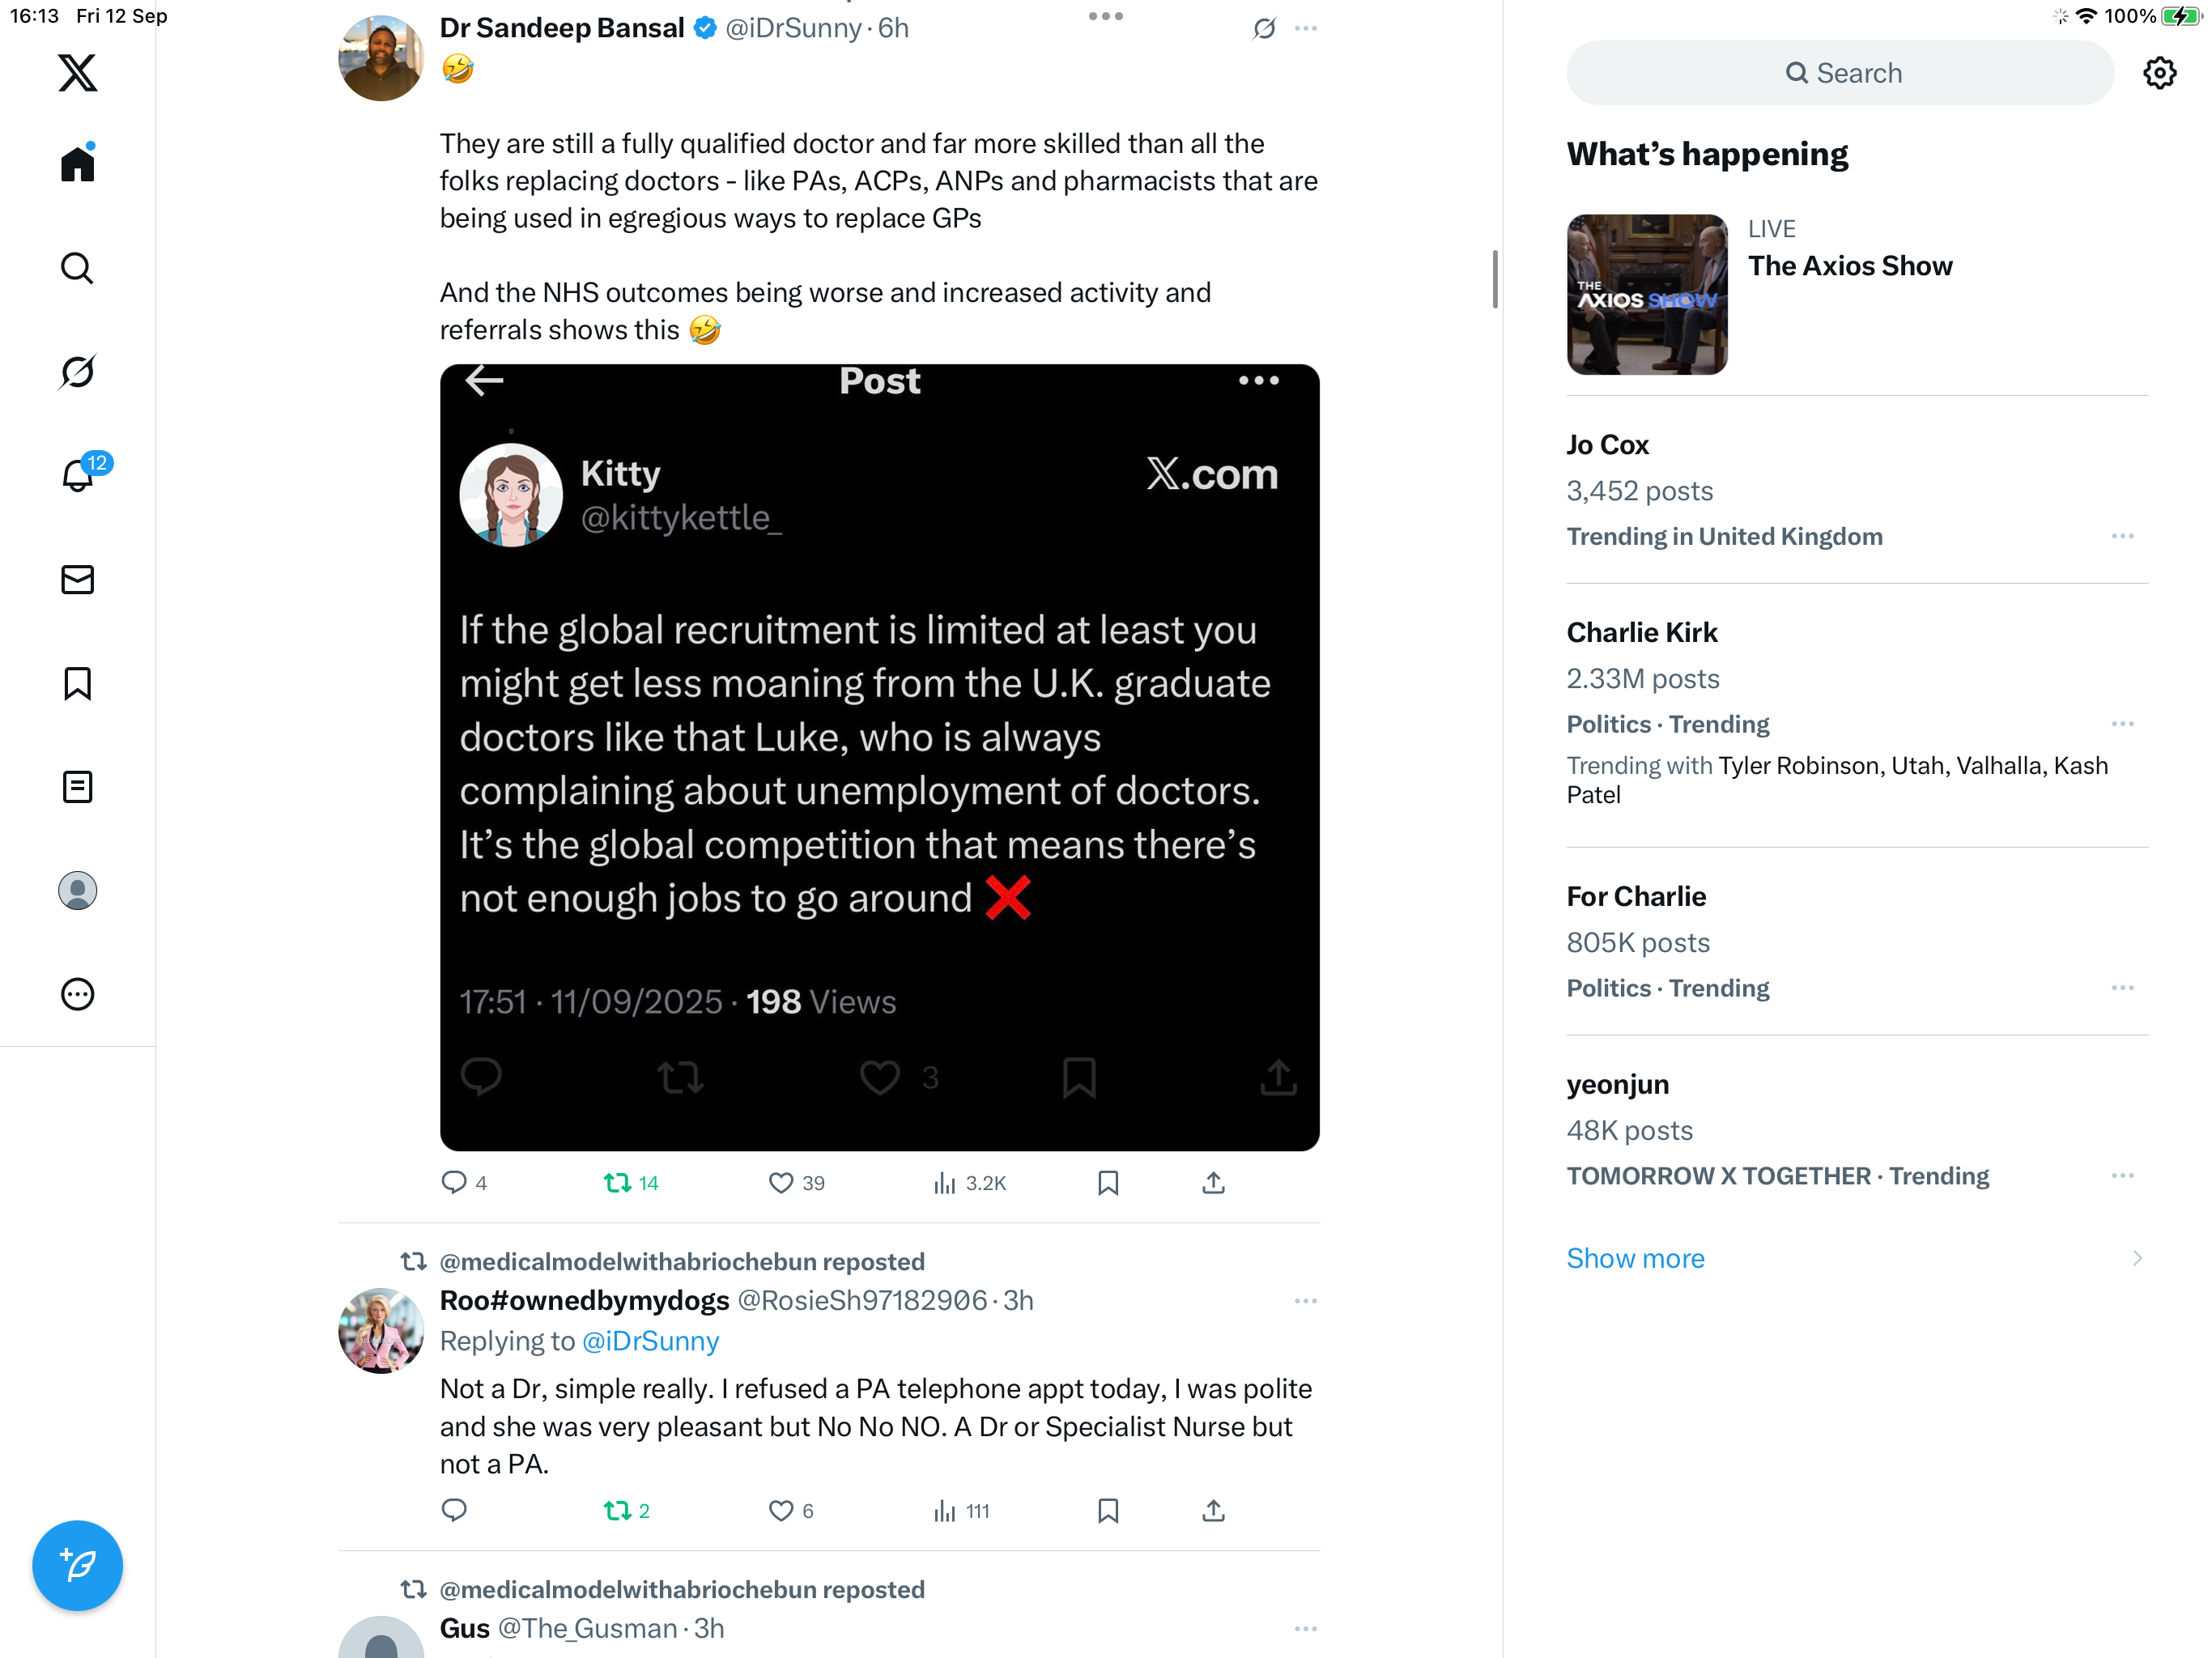This screenshot has width=2212, height=1658.
Task: Bookmark Dr Sandeep Bansal's post
Action: 1107,1183
